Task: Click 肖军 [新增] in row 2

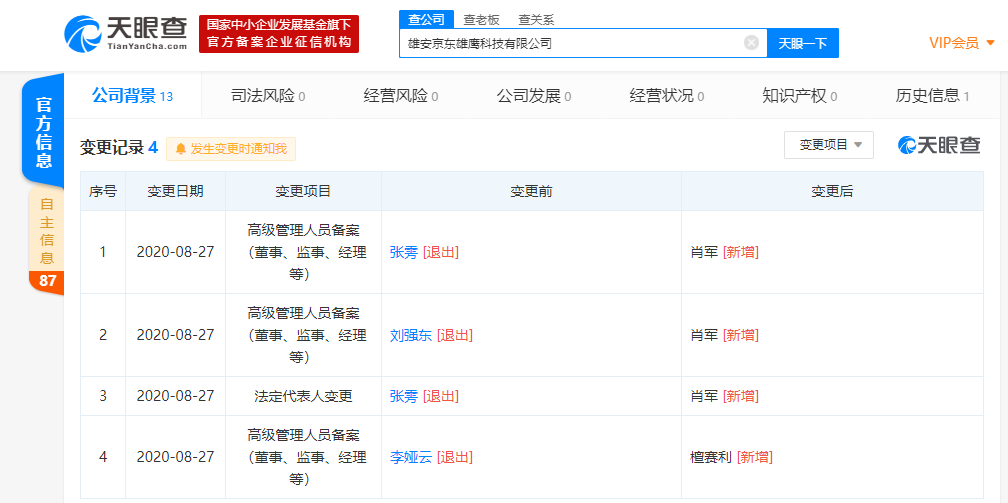Action: 724,335
